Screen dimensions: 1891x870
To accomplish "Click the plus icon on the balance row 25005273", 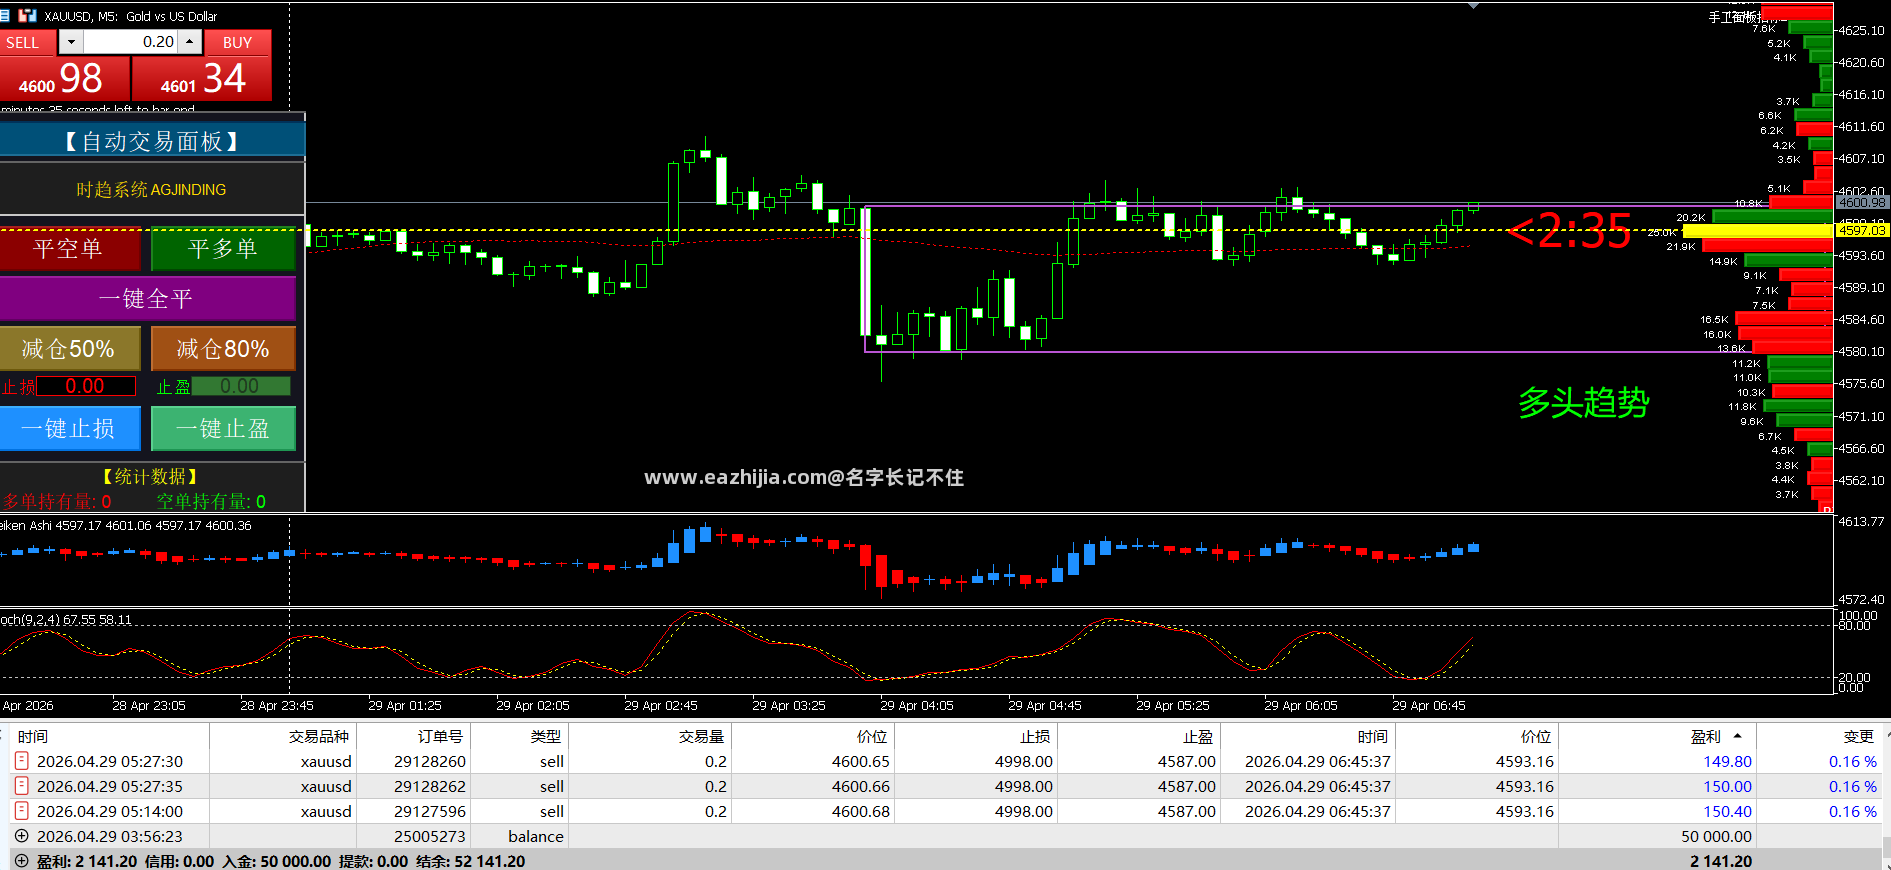I will pyautogui.click(x=22, y=836).
